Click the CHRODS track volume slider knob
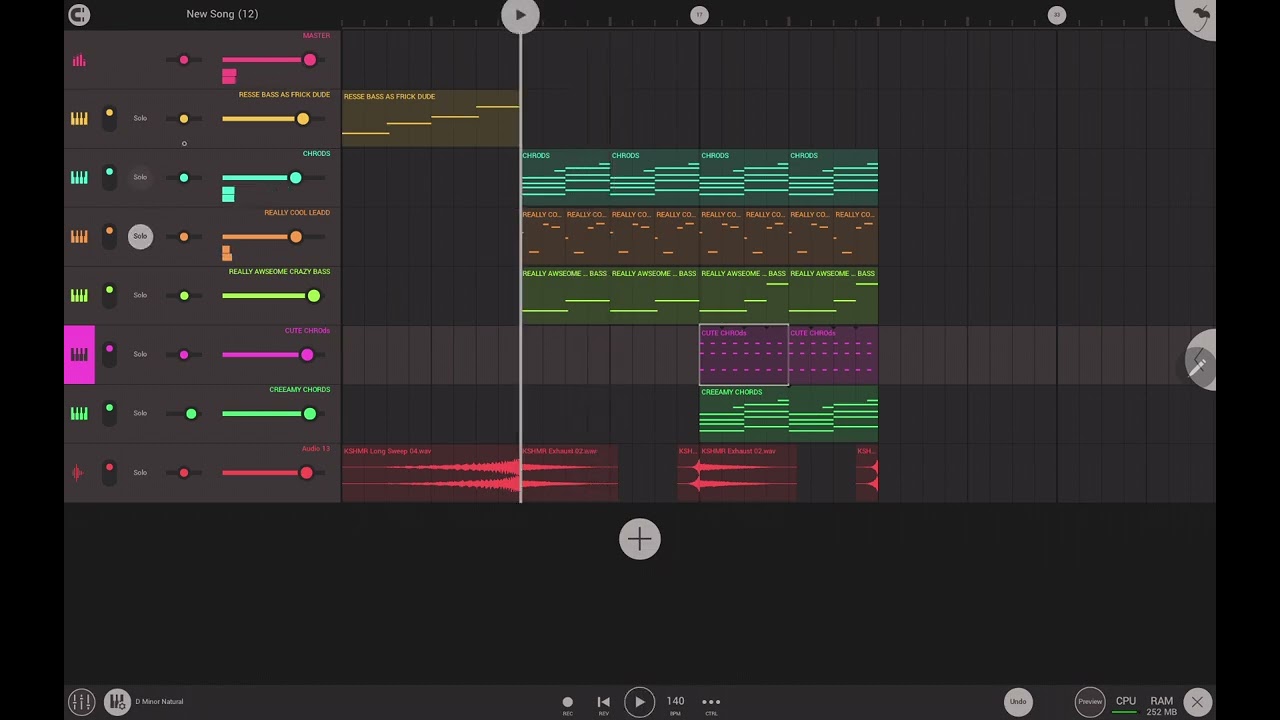Screen dimensions: 1280x720 click(x=295, y=178)
